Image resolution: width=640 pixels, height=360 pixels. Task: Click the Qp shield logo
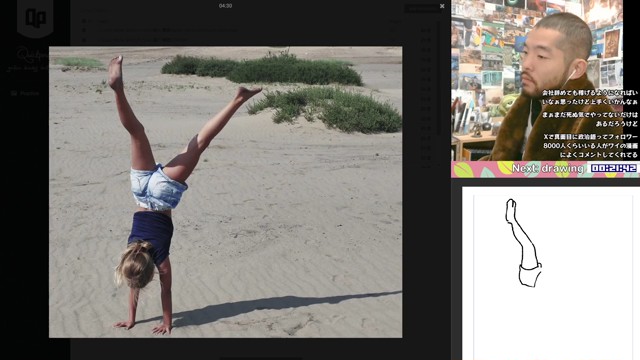(35, 18)
